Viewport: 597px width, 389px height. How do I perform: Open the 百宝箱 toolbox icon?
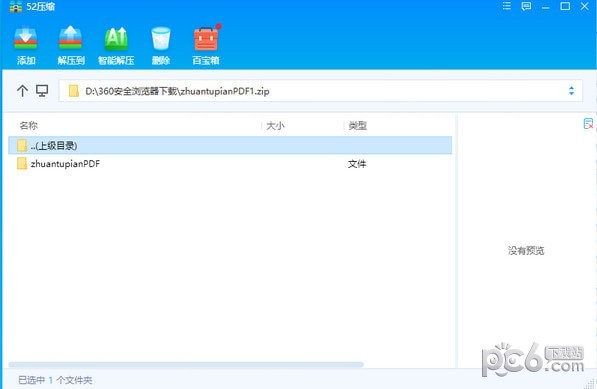pyautogui.click(x=206, y=38)
